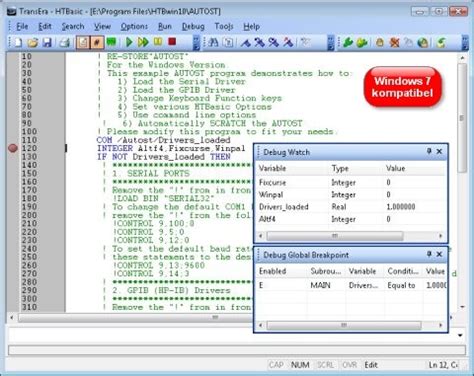This screenshot has width=474, height=376.
Task: Click the command input field below editor
Action: [x=232, y=335]
